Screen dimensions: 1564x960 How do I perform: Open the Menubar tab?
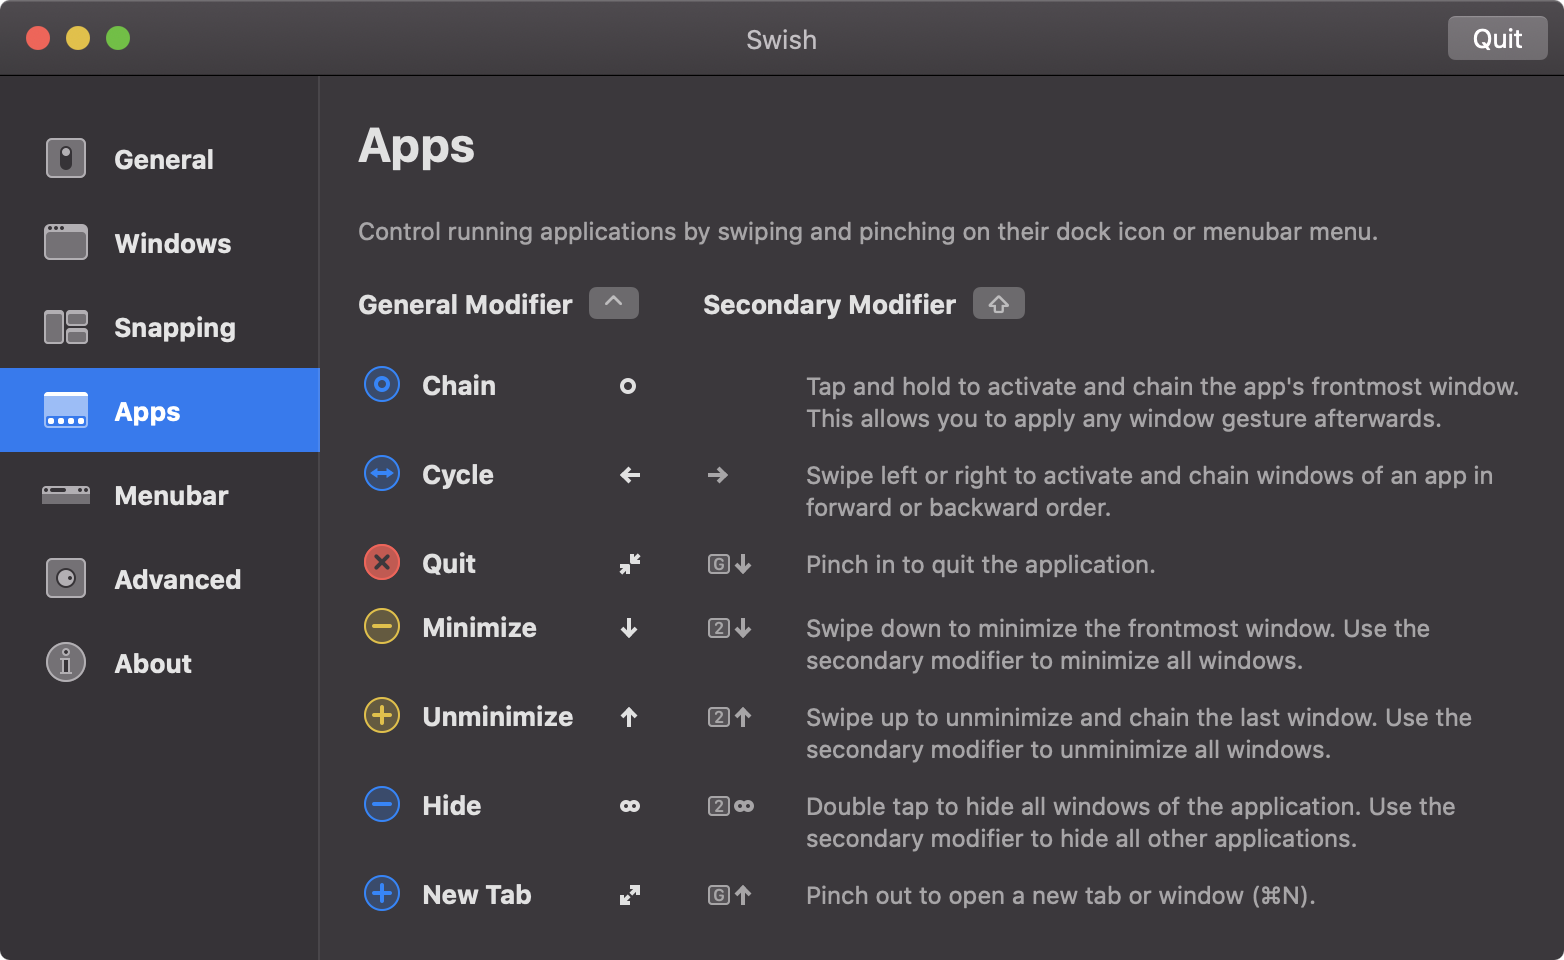[160, 495]
